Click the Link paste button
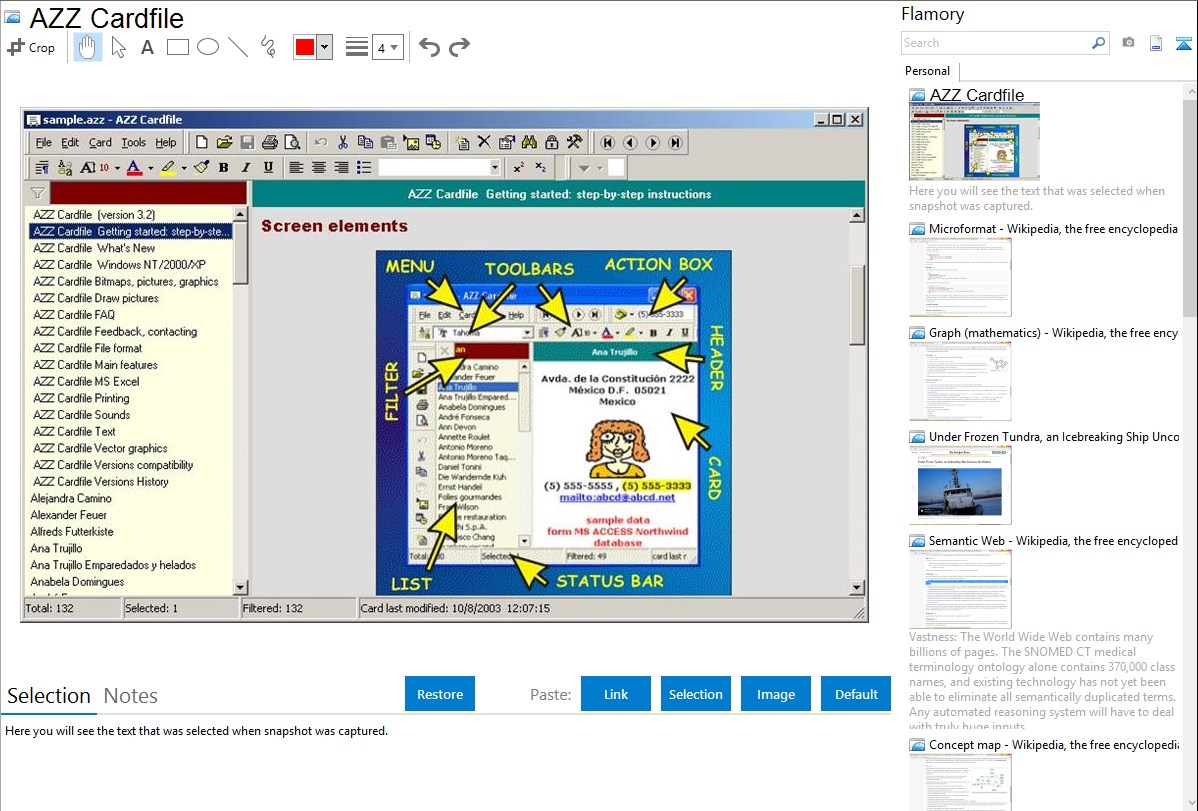Screen dimensions: 1198x811 616,694
